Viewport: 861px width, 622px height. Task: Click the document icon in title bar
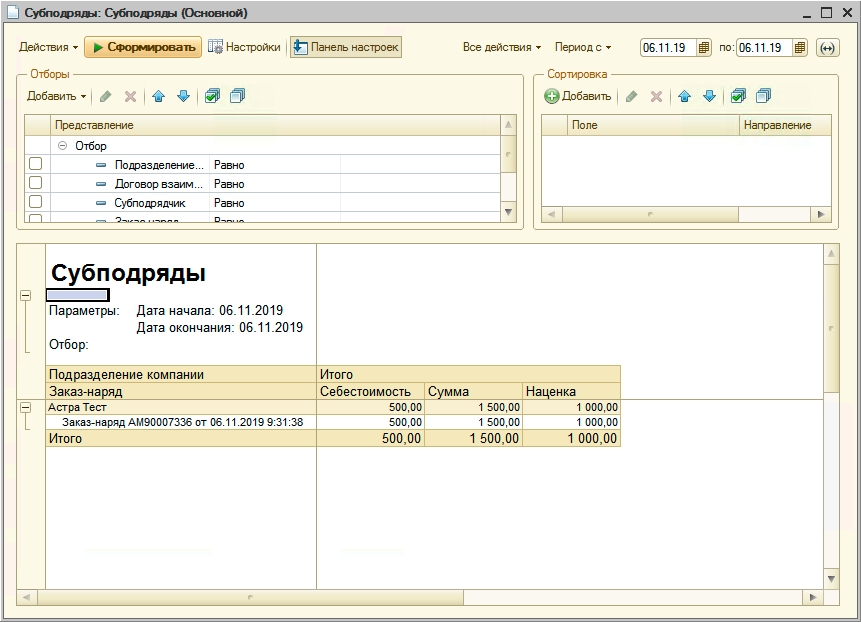(x=13, y=13)
